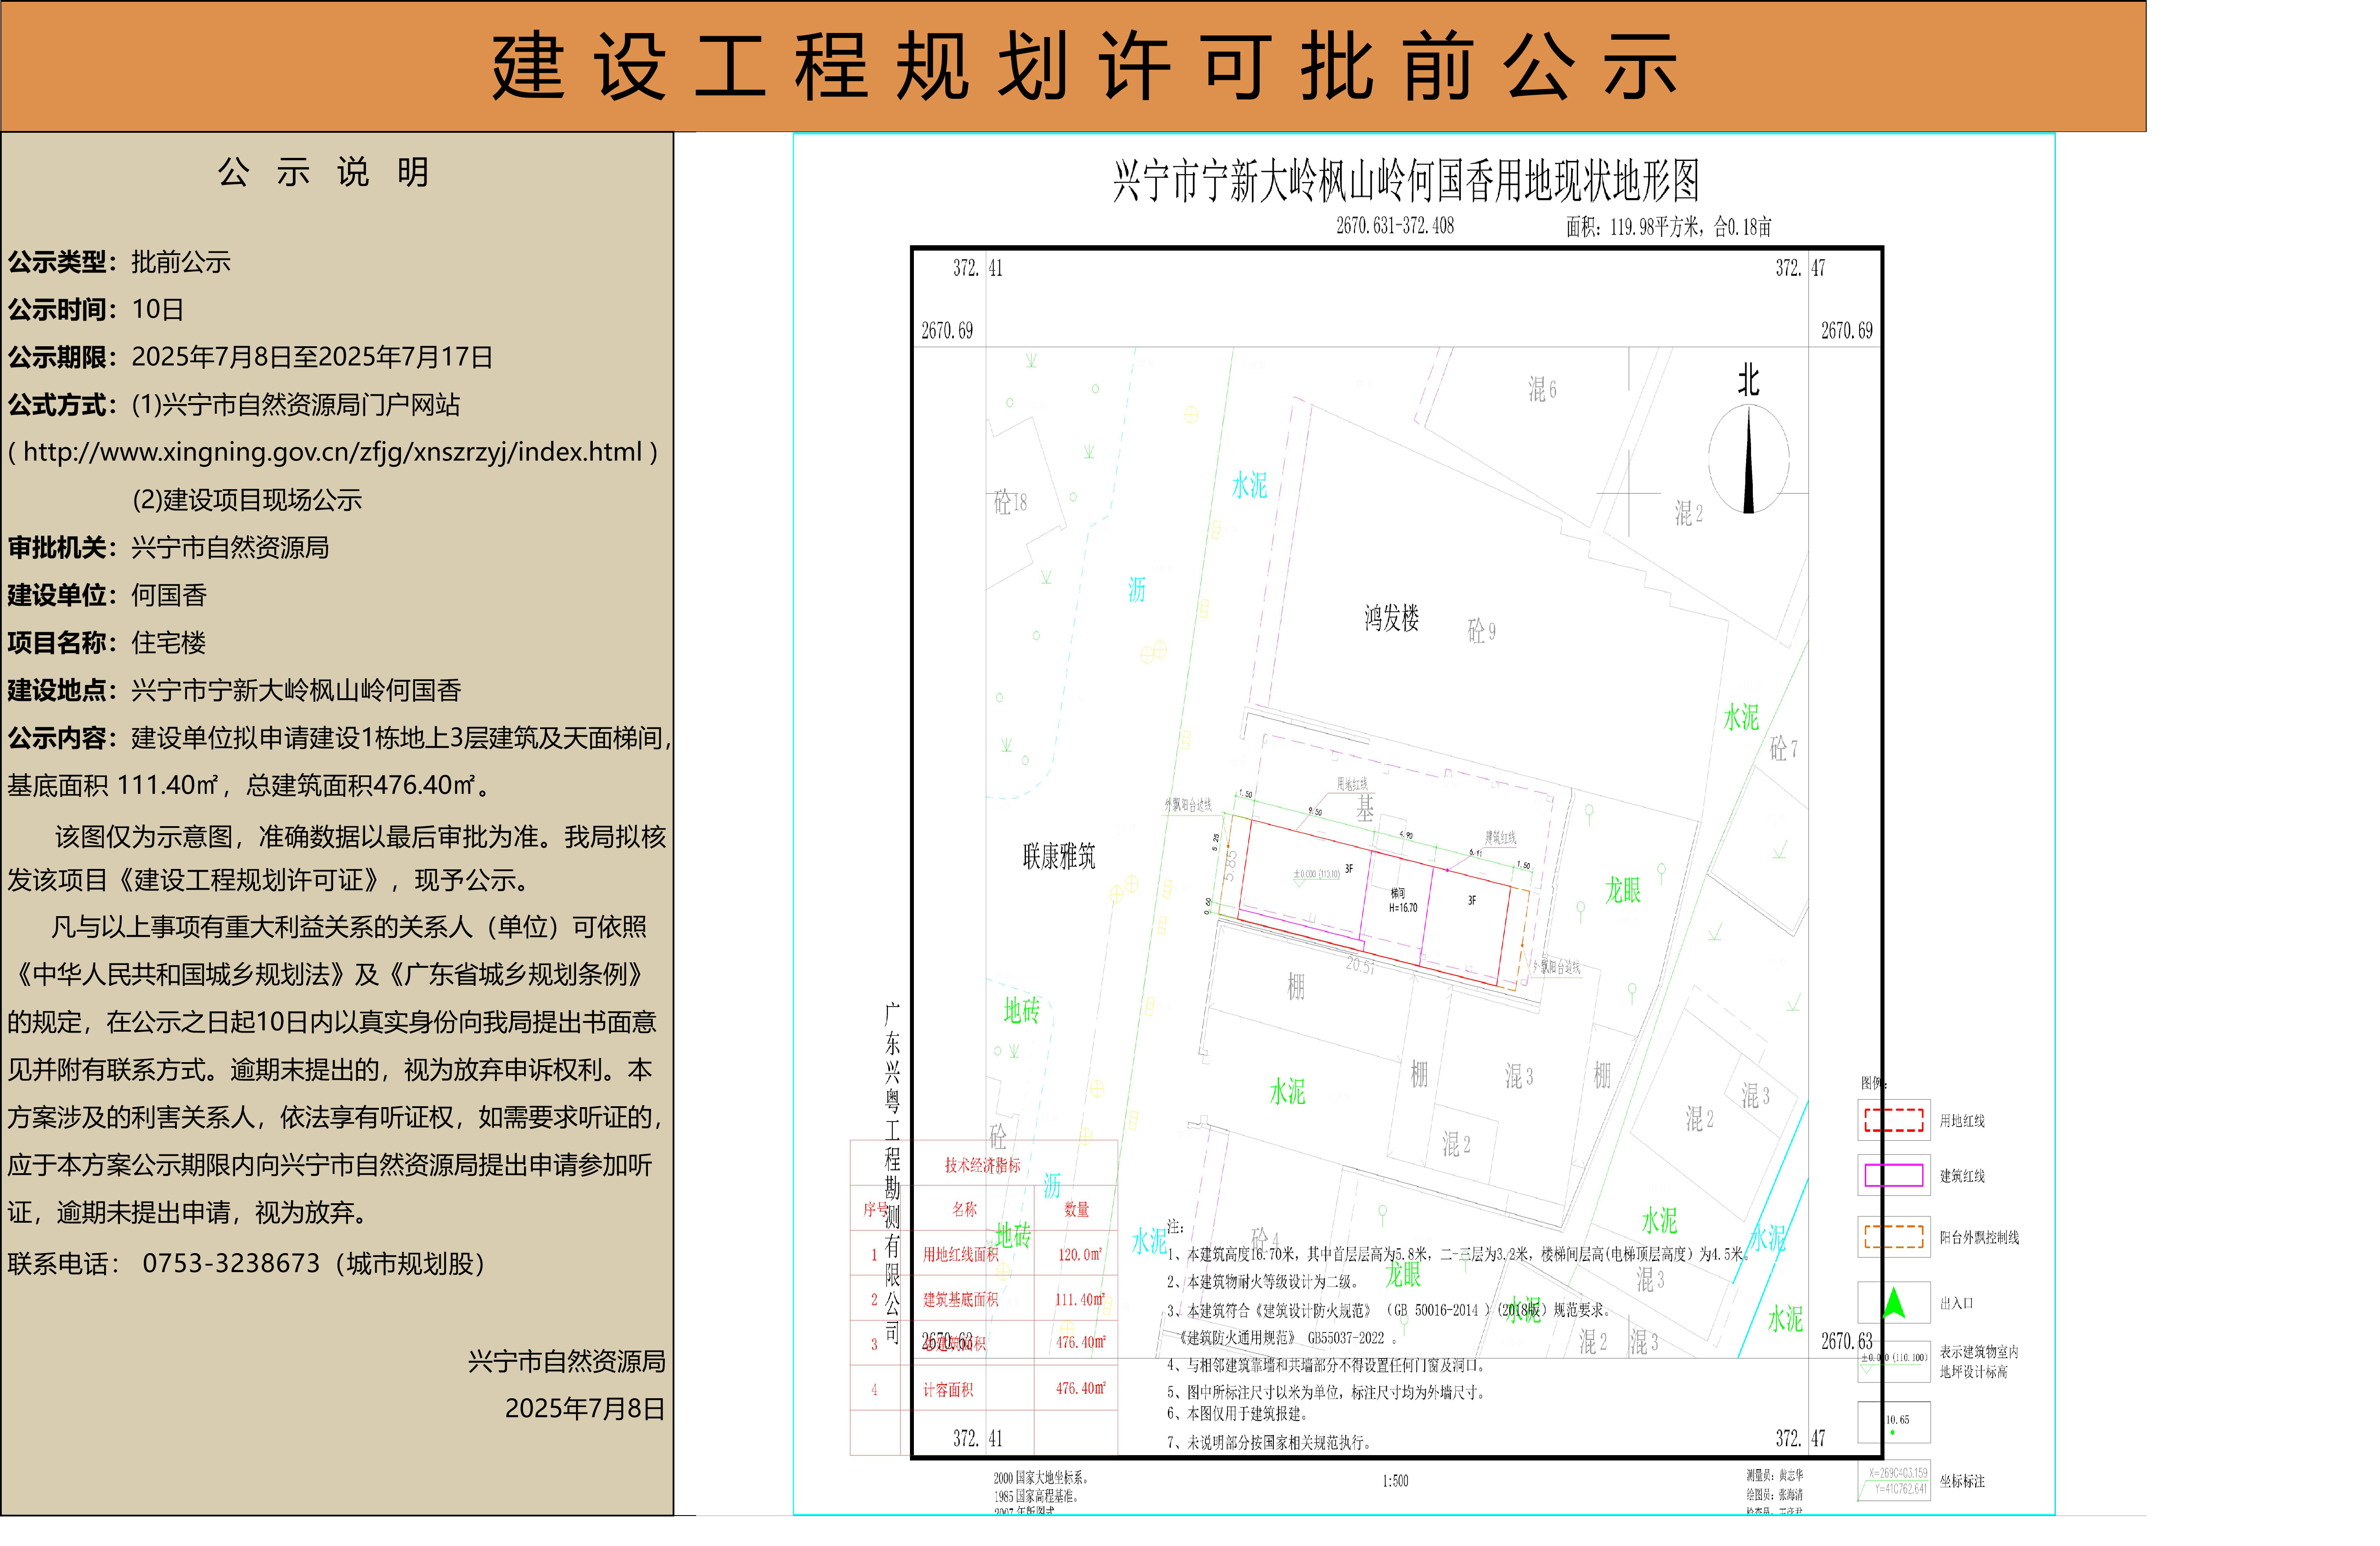This screenshot has width=2380, height=1546.
Task: Click the 1:500 scale text
Action: click(x=1395, y=1481)
